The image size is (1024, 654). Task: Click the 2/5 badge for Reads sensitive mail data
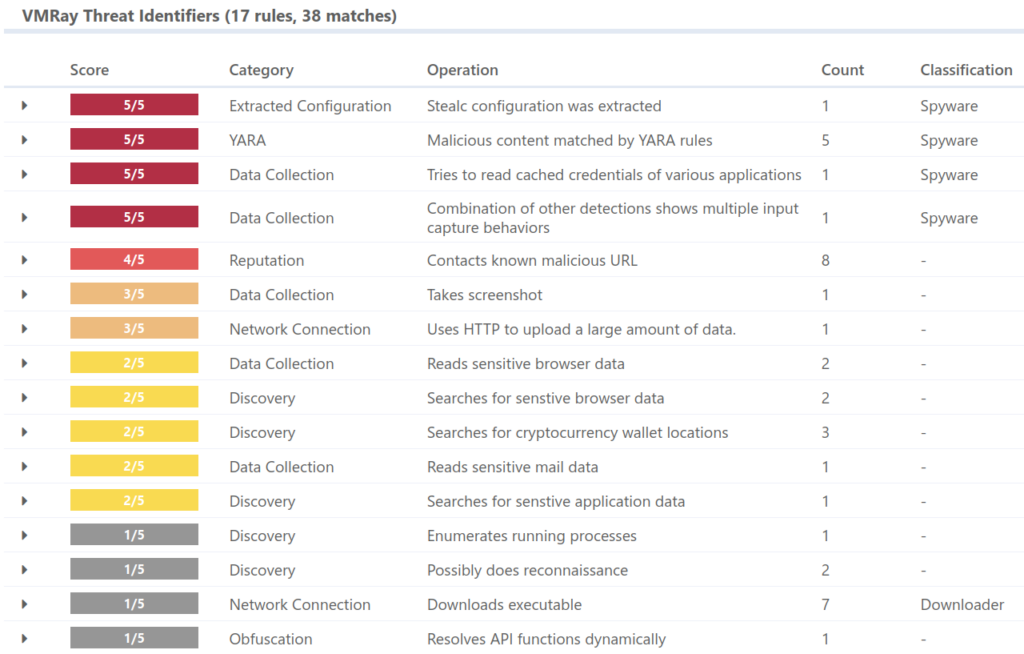click(134, 466)
